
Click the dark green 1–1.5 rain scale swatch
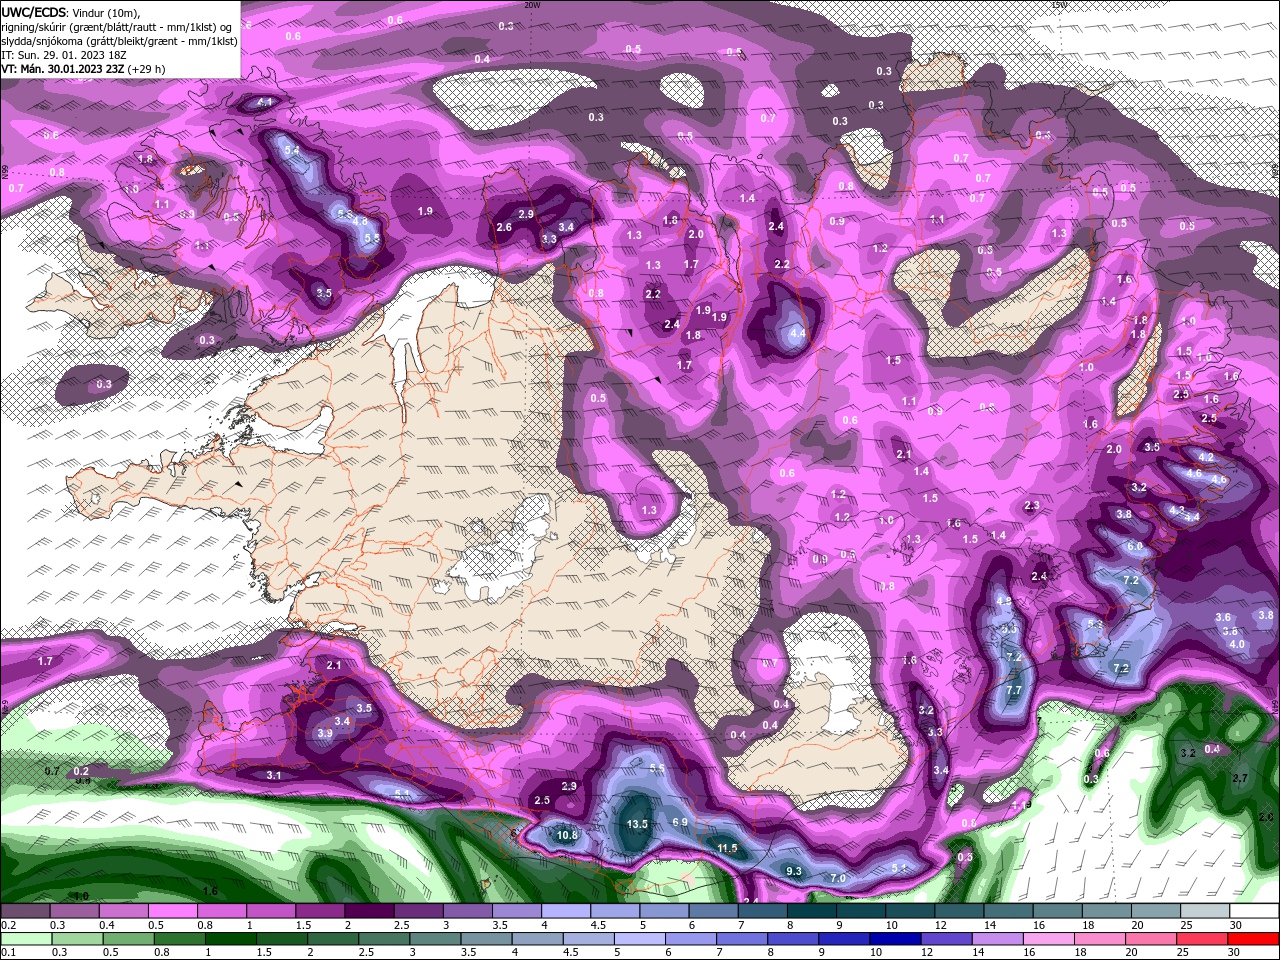pos(230,939)
